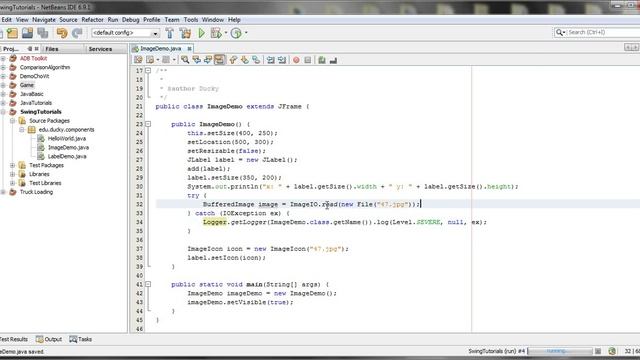
Task: Click Clean and Build Main Project icon
Action: [185, 33]
